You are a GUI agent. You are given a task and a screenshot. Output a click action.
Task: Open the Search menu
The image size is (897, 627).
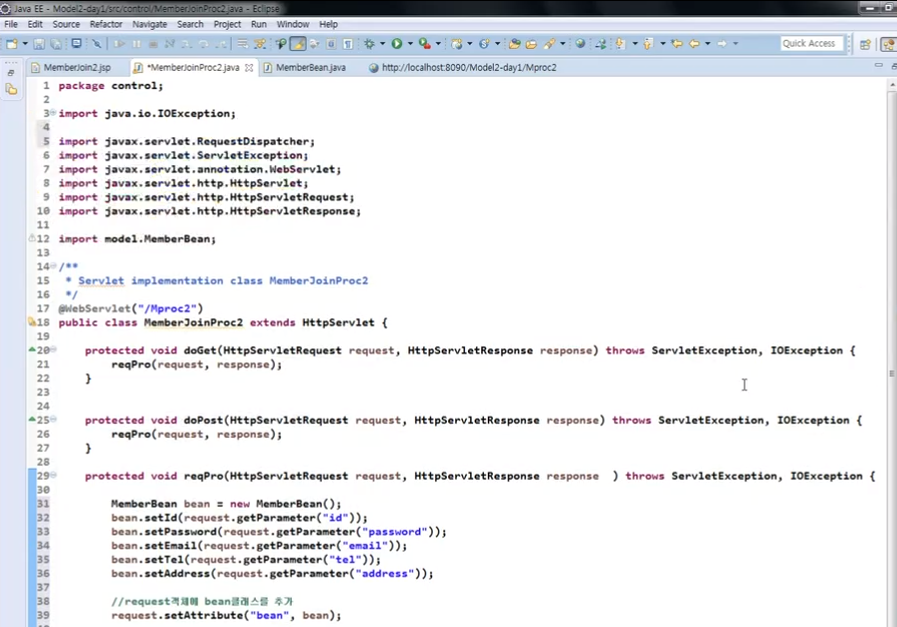click(190, 24)
